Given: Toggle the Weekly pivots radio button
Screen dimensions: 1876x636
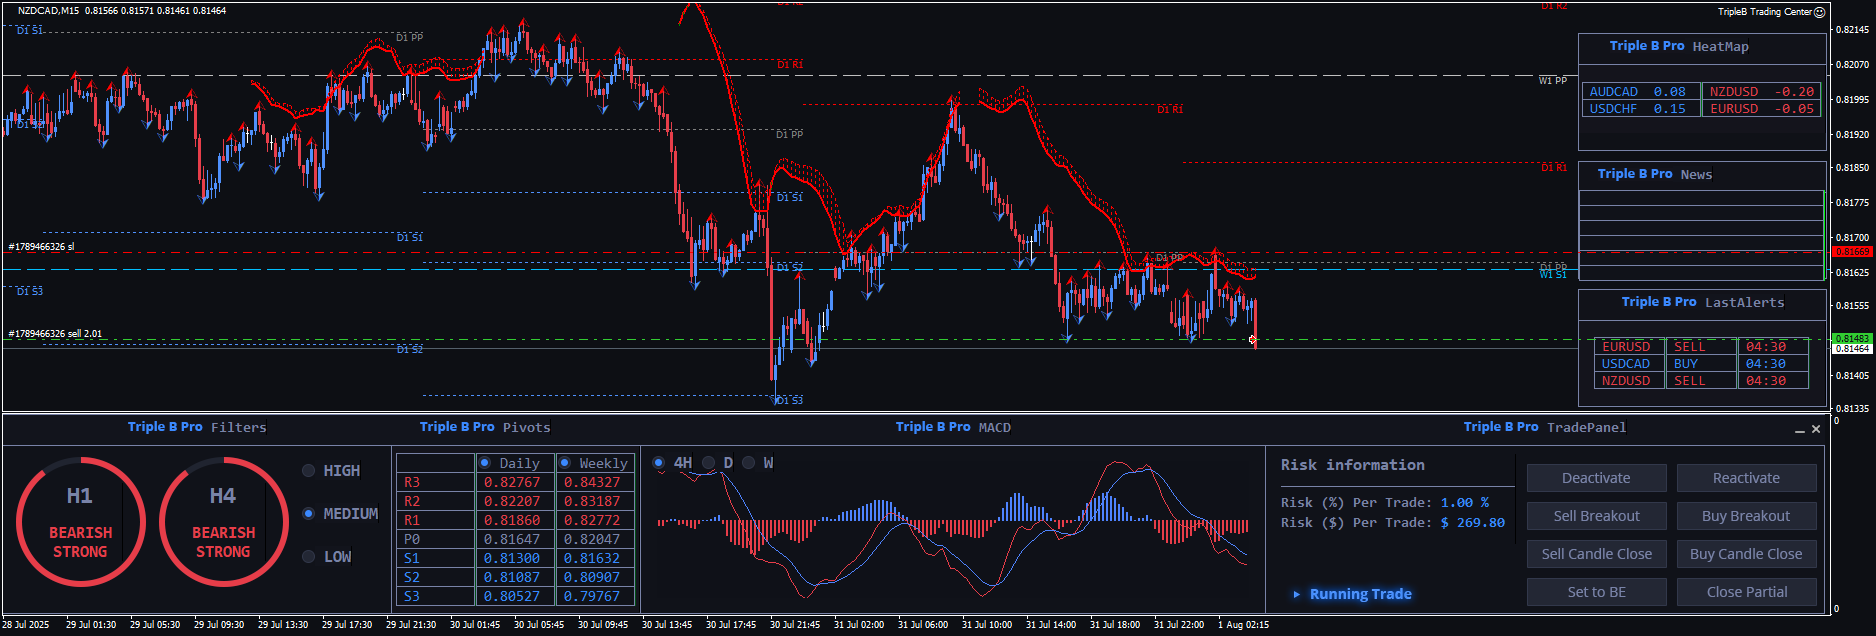Looking at the screenshot, I should click(x=565, y=463).
